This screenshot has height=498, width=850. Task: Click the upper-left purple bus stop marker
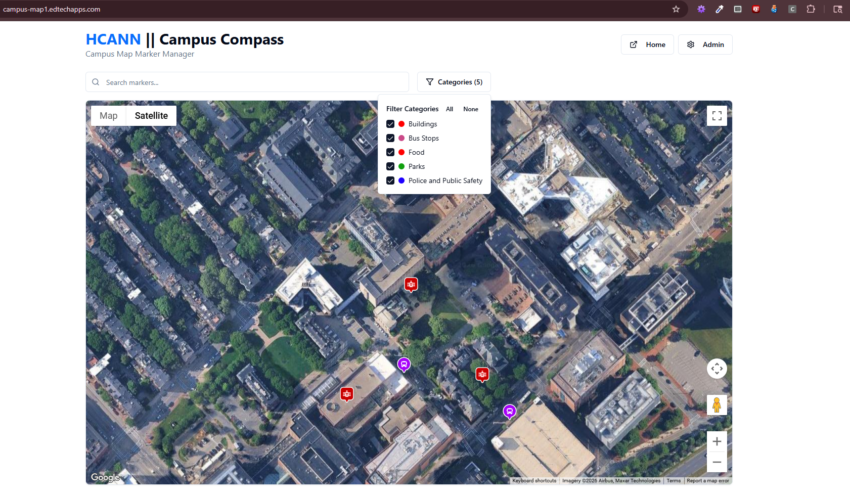[403, 364]
